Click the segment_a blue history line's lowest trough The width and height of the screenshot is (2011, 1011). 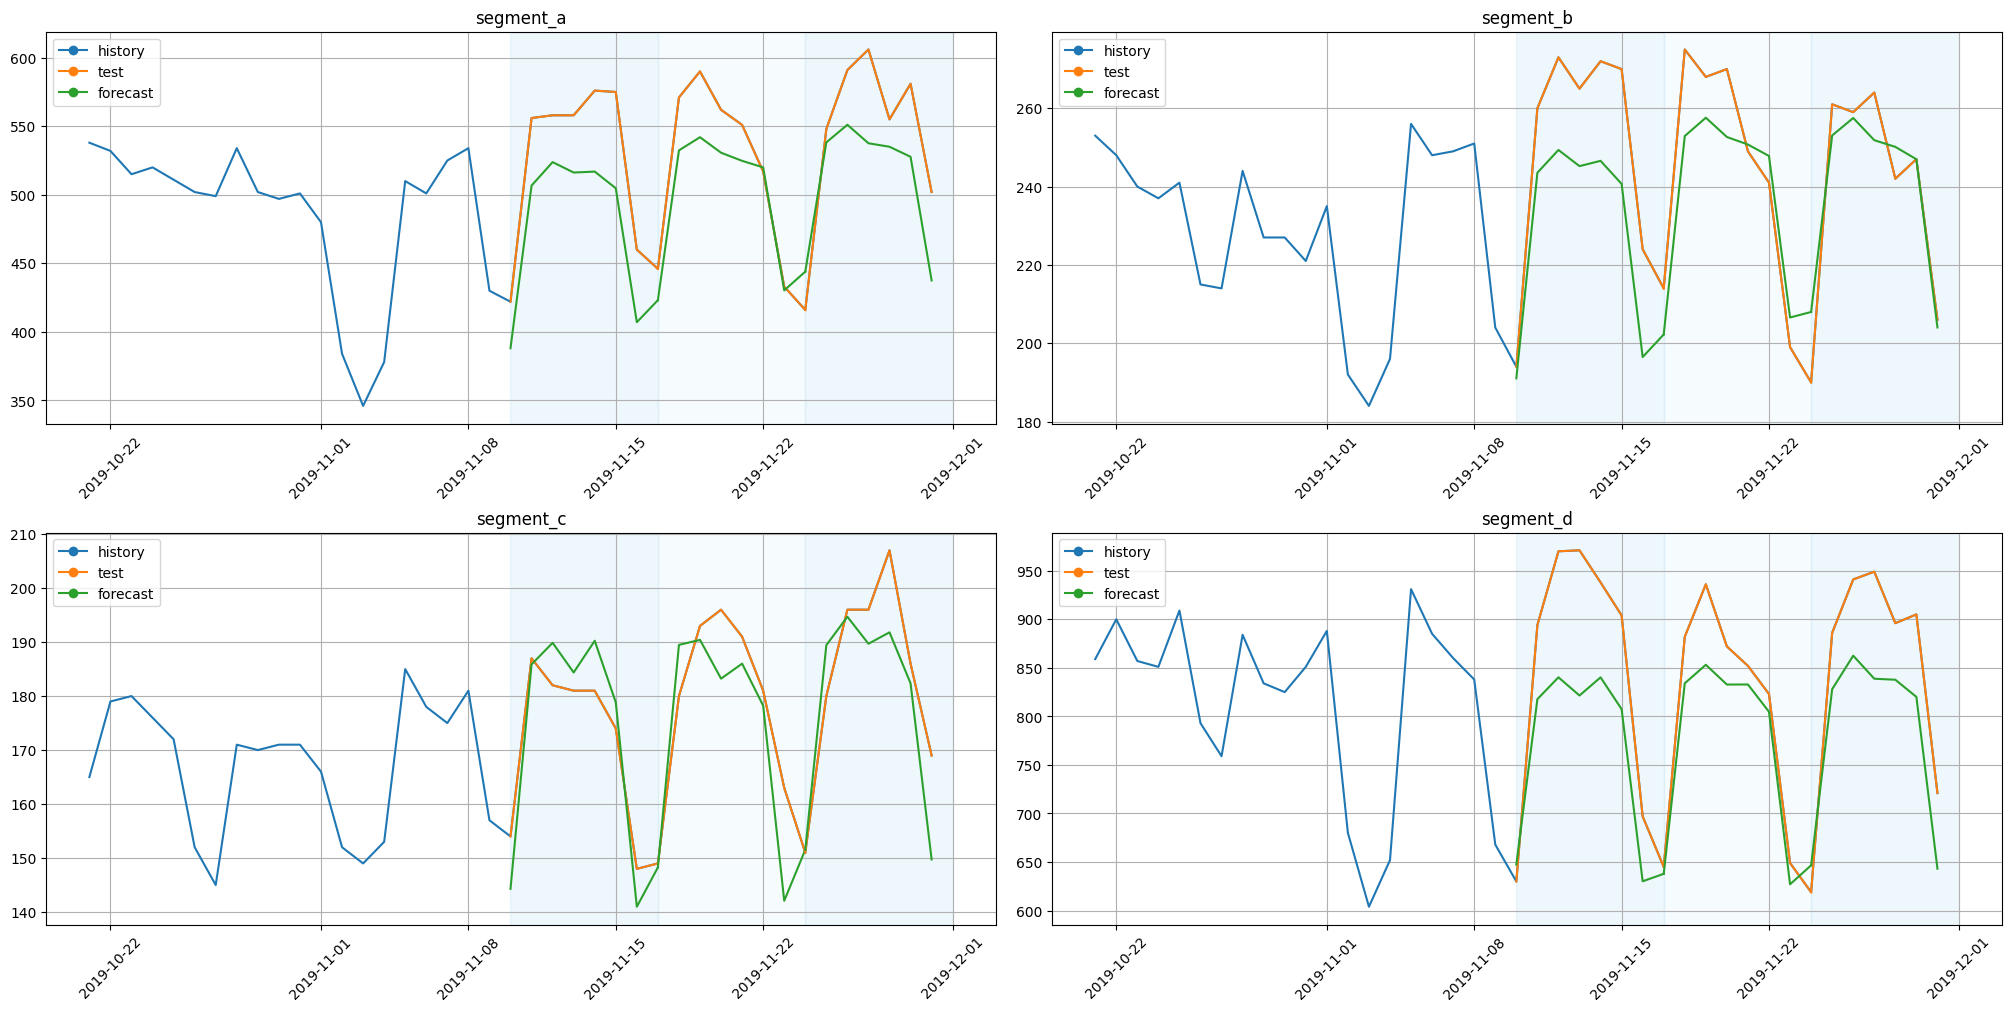pos(363,405)
